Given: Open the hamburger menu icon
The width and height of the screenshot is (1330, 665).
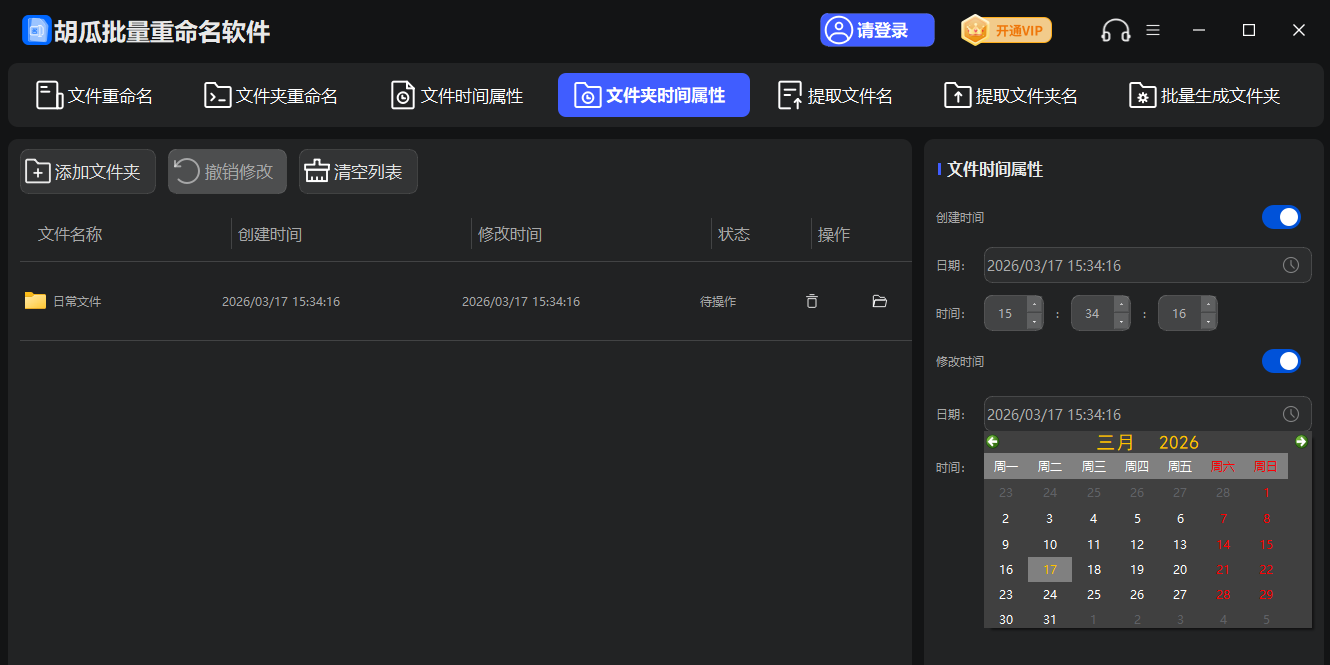Looking at the screenshot, I should point(1152,30).
